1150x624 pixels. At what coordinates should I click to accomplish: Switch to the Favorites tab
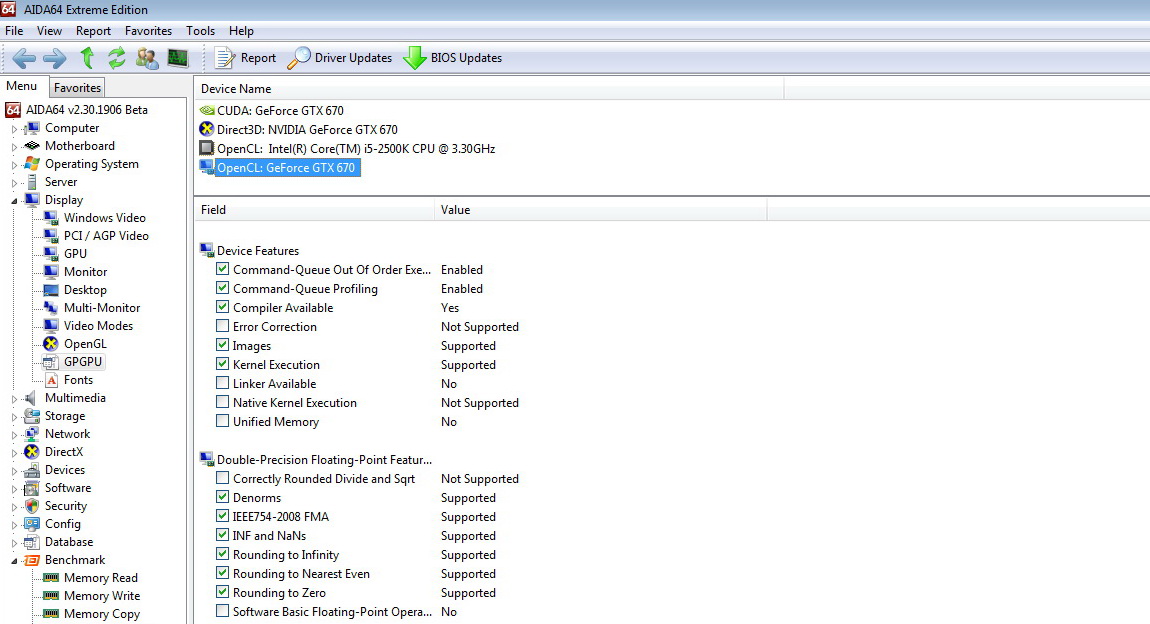tap(77, 87)
